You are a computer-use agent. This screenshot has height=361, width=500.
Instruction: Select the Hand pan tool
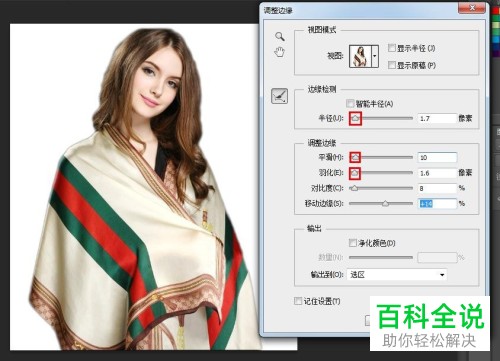279,52
